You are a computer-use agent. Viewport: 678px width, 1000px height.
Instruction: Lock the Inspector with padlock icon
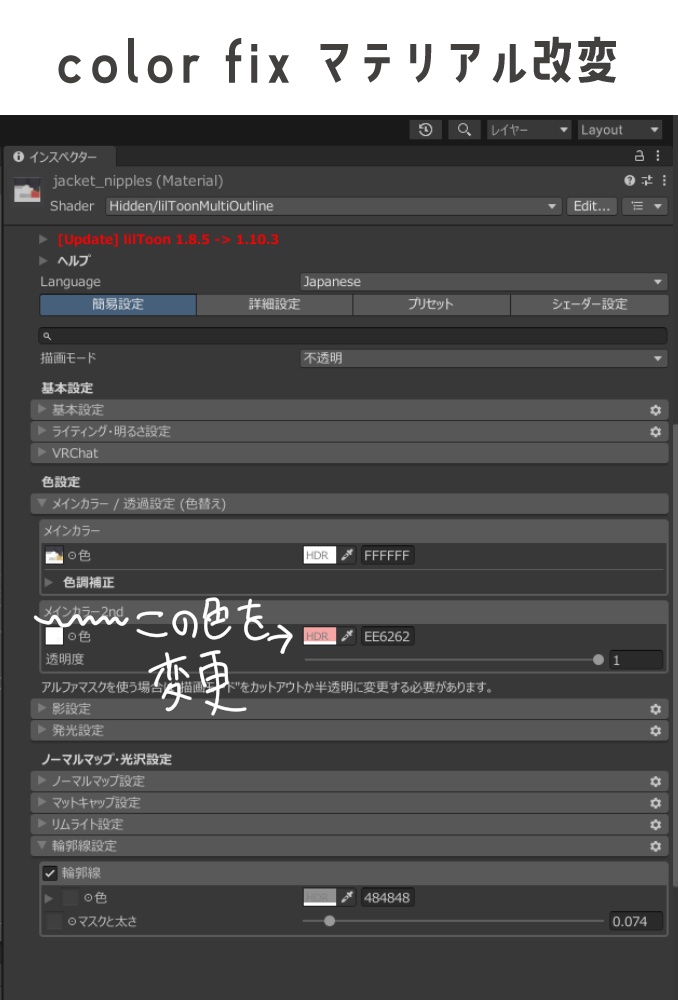point(639,156)
